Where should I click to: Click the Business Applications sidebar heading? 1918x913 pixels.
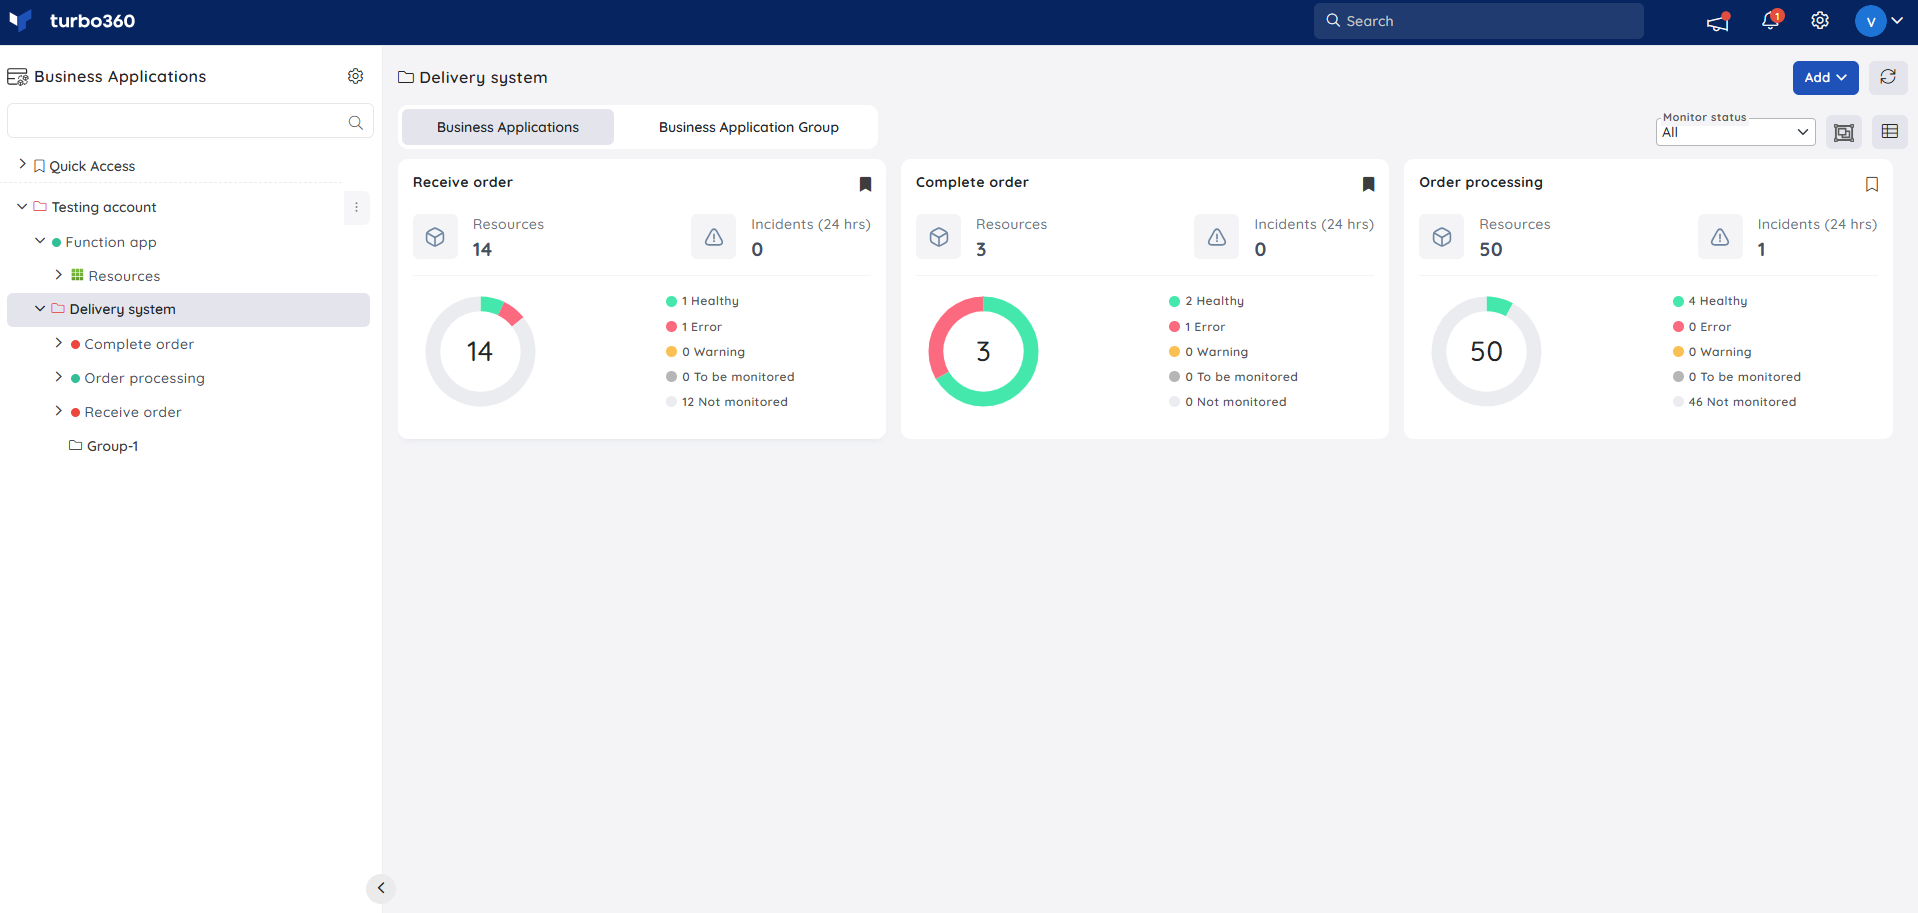[x=107, y=76]
